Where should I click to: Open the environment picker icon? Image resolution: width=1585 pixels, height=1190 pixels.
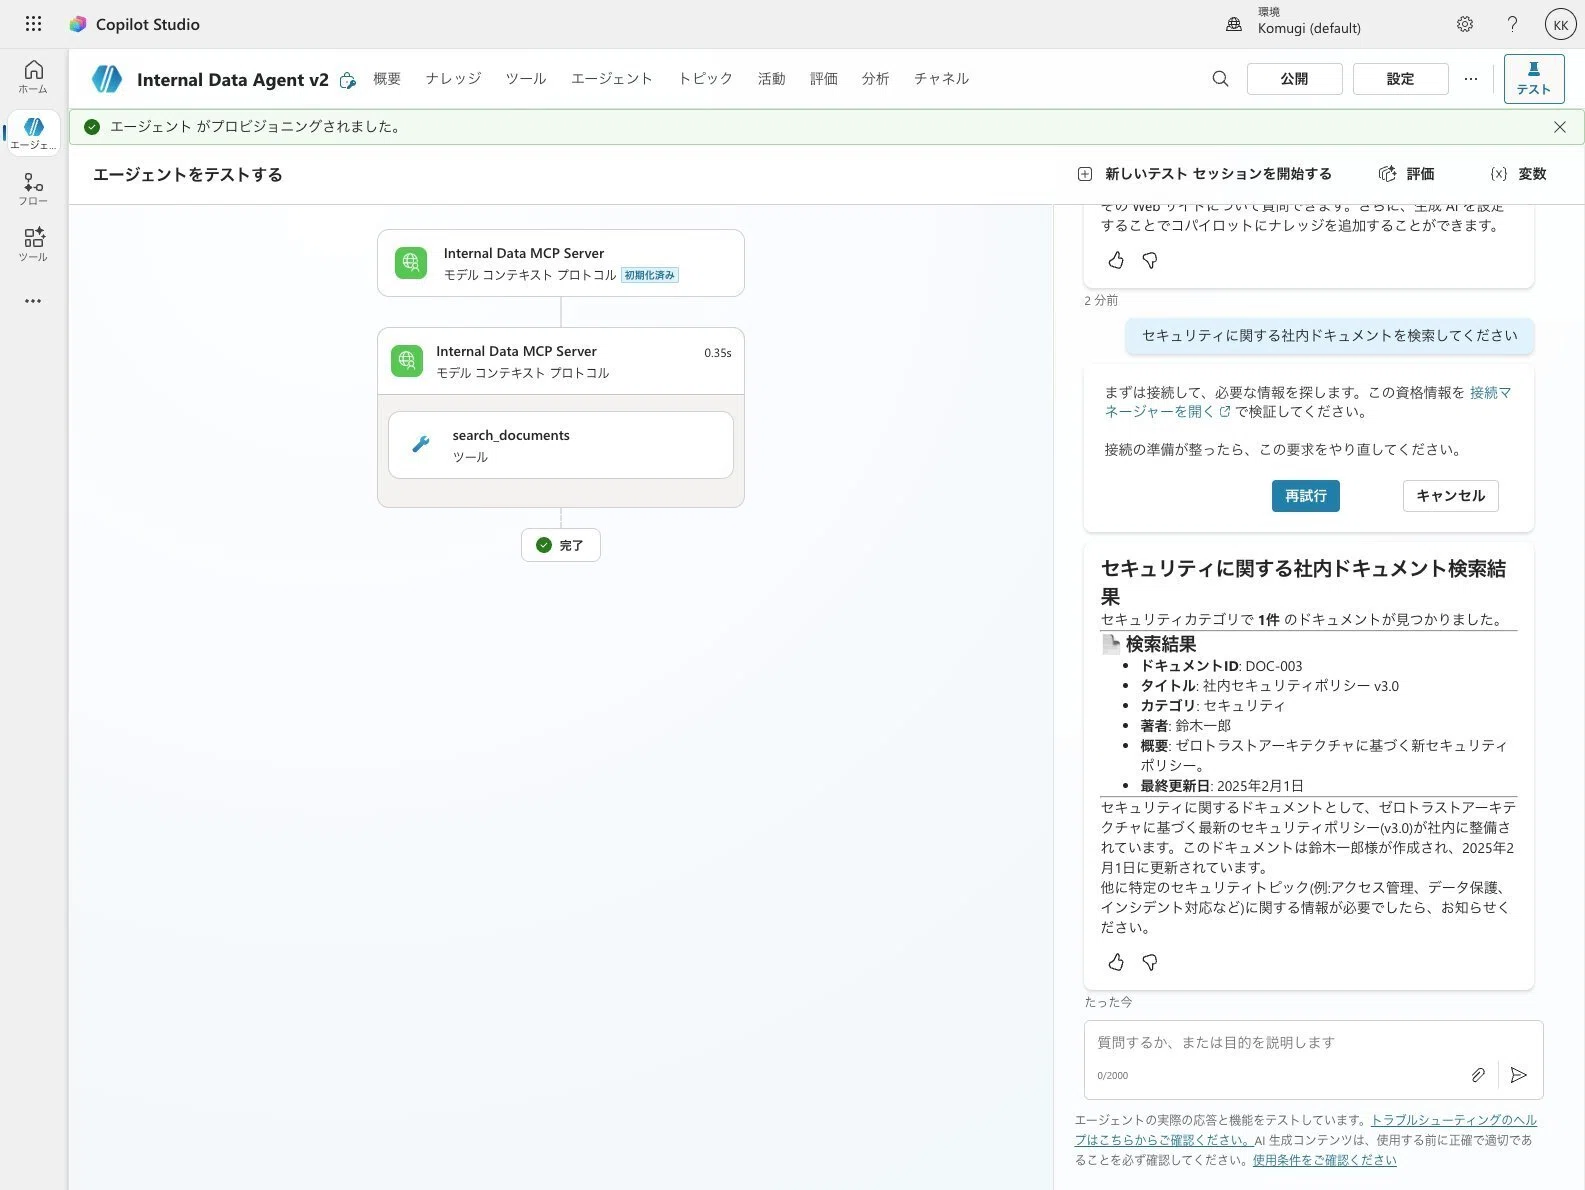click(x=1234, y=24)
